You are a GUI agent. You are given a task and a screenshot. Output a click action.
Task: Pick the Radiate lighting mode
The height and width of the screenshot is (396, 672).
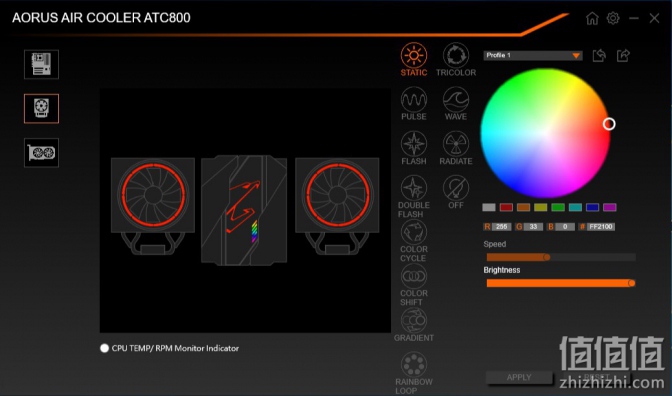tap(456, 148)
